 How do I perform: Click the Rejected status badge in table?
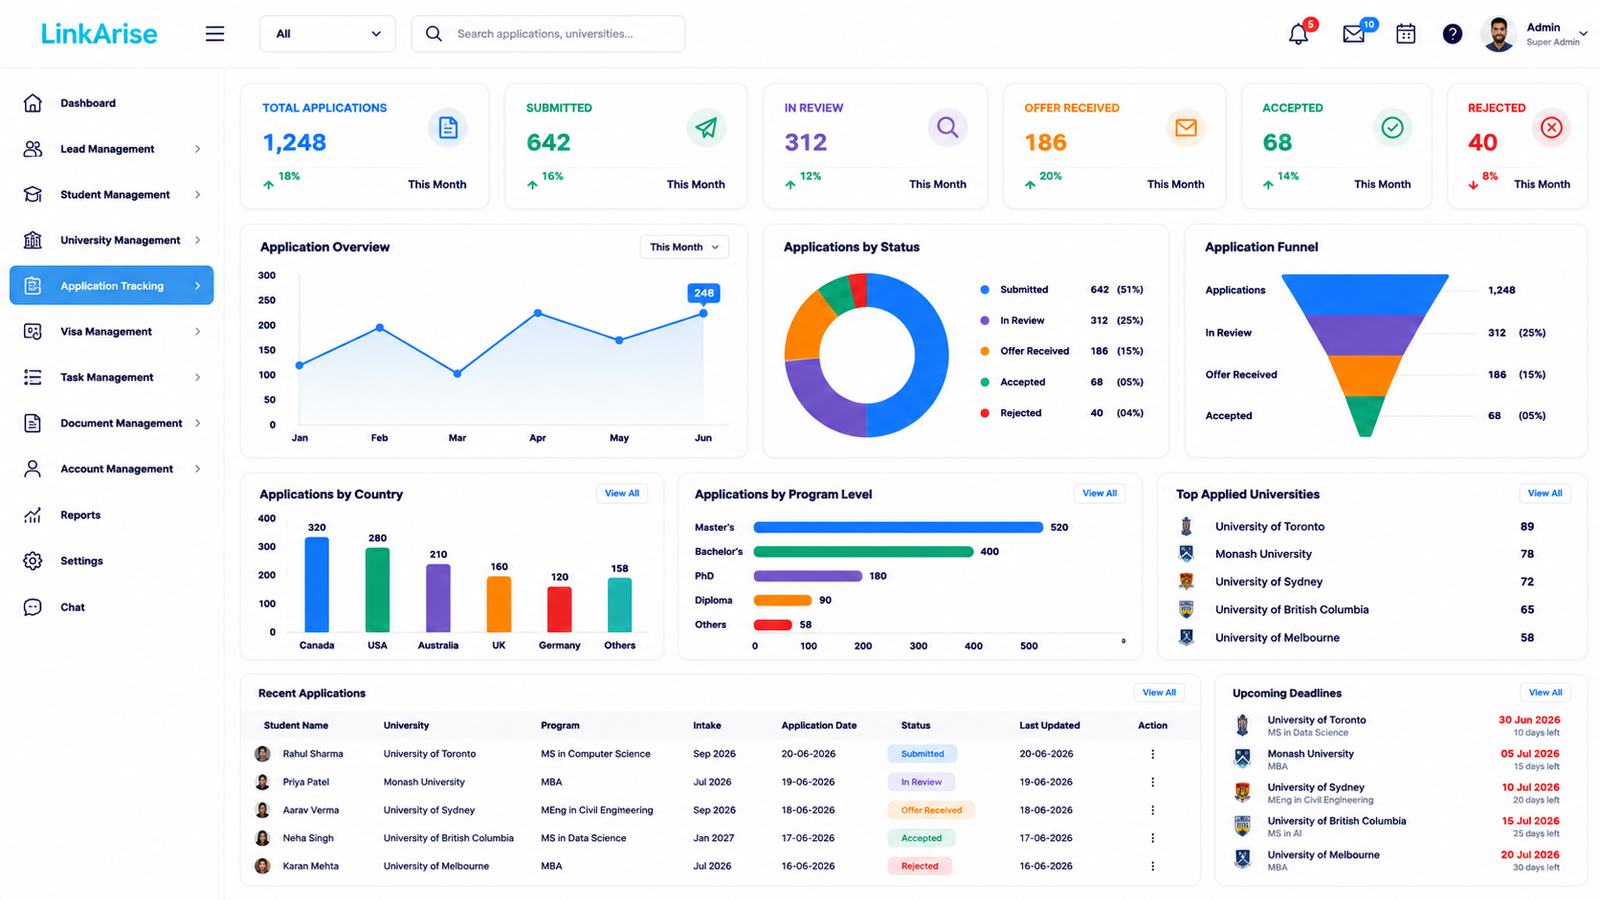(920, 866)
